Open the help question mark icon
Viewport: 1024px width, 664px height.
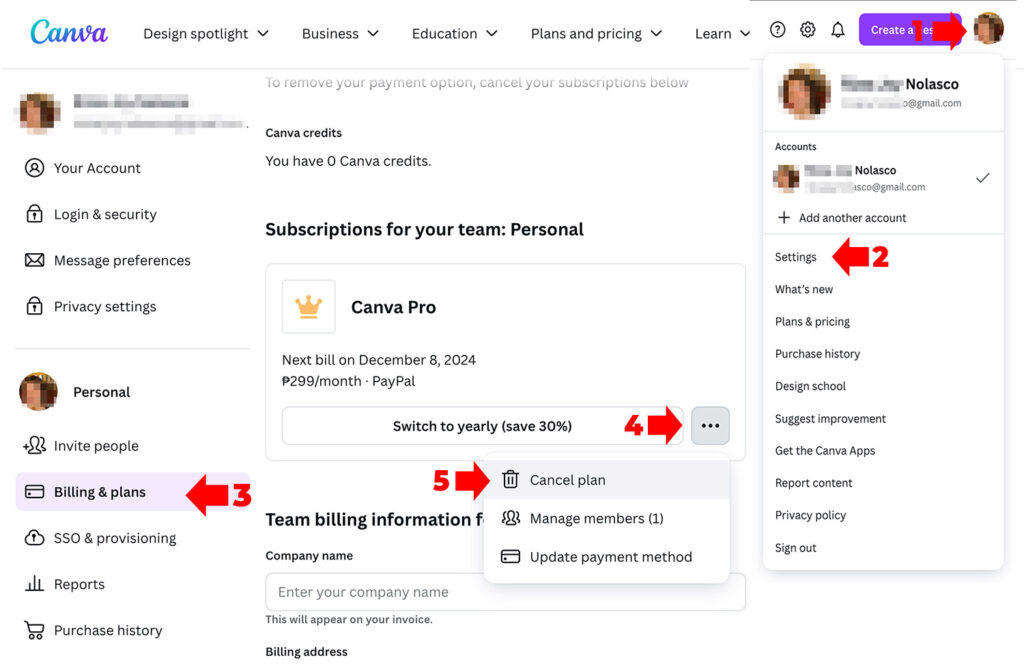click(x=778, y=29)
